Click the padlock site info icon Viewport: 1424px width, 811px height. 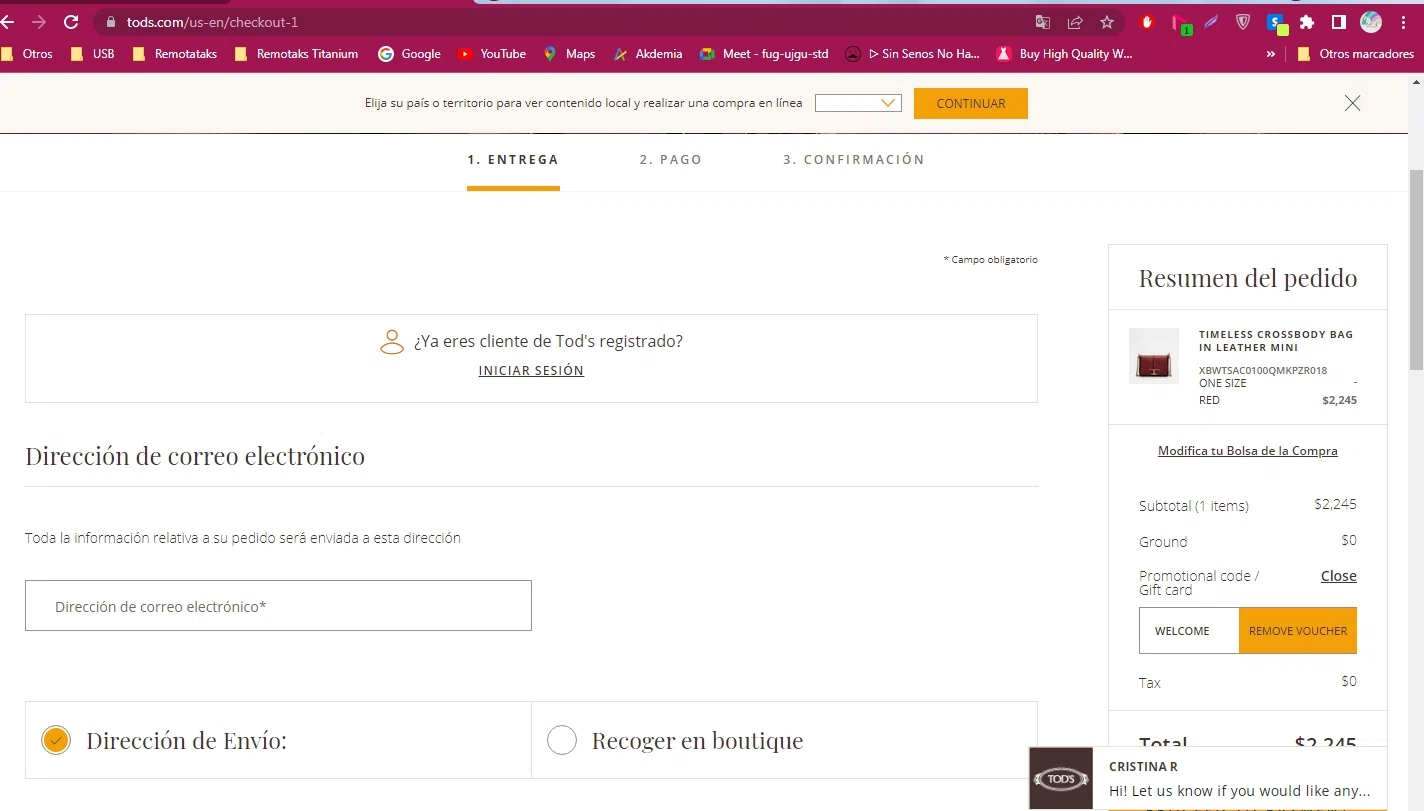coord(110,22)
